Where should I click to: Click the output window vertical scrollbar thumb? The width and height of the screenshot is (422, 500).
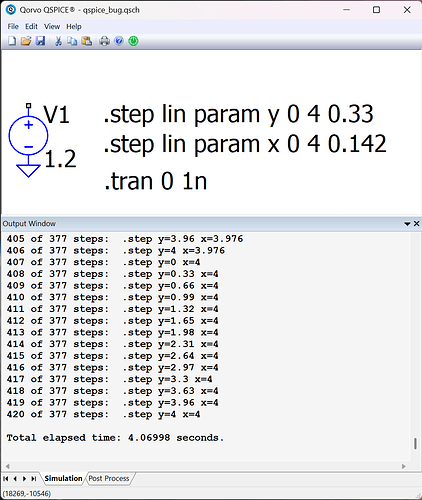click(x=415, y=443)
